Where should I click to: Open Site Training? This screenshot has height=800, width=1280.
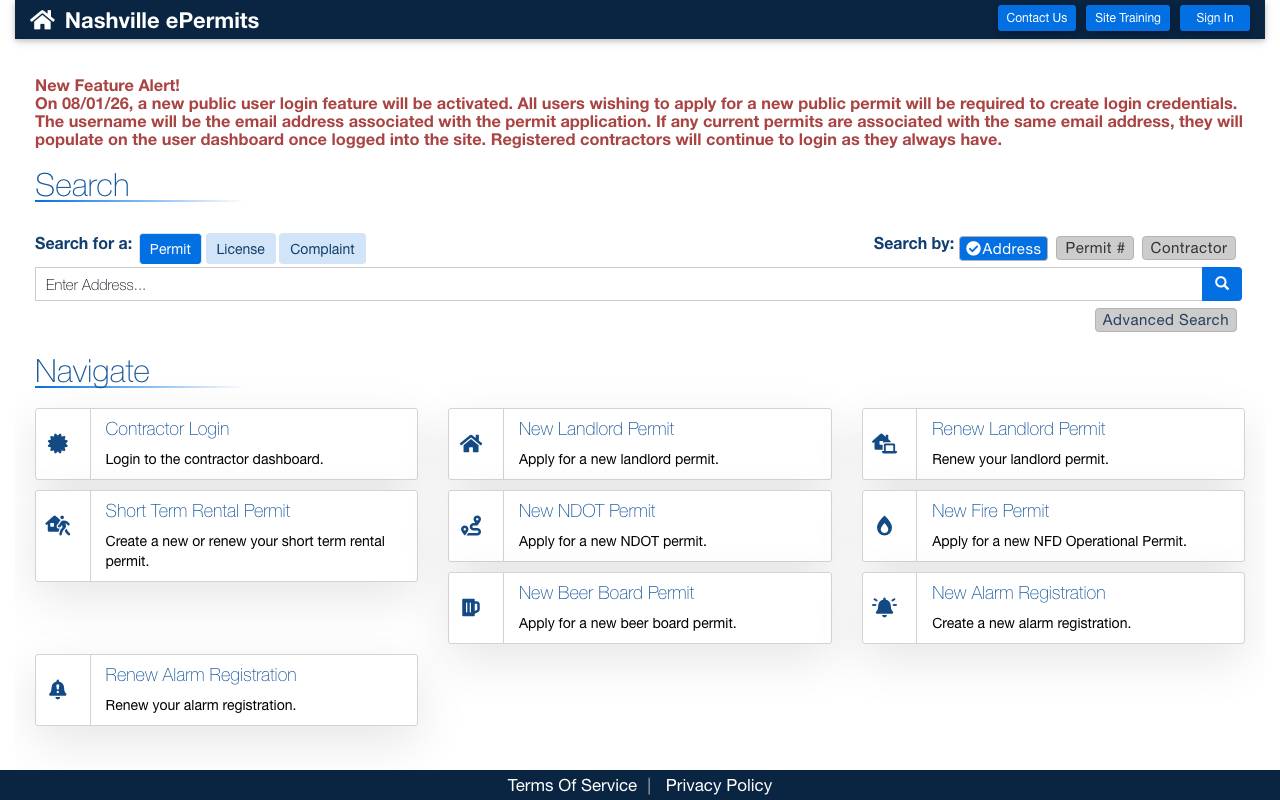[x=1128, y=18]
